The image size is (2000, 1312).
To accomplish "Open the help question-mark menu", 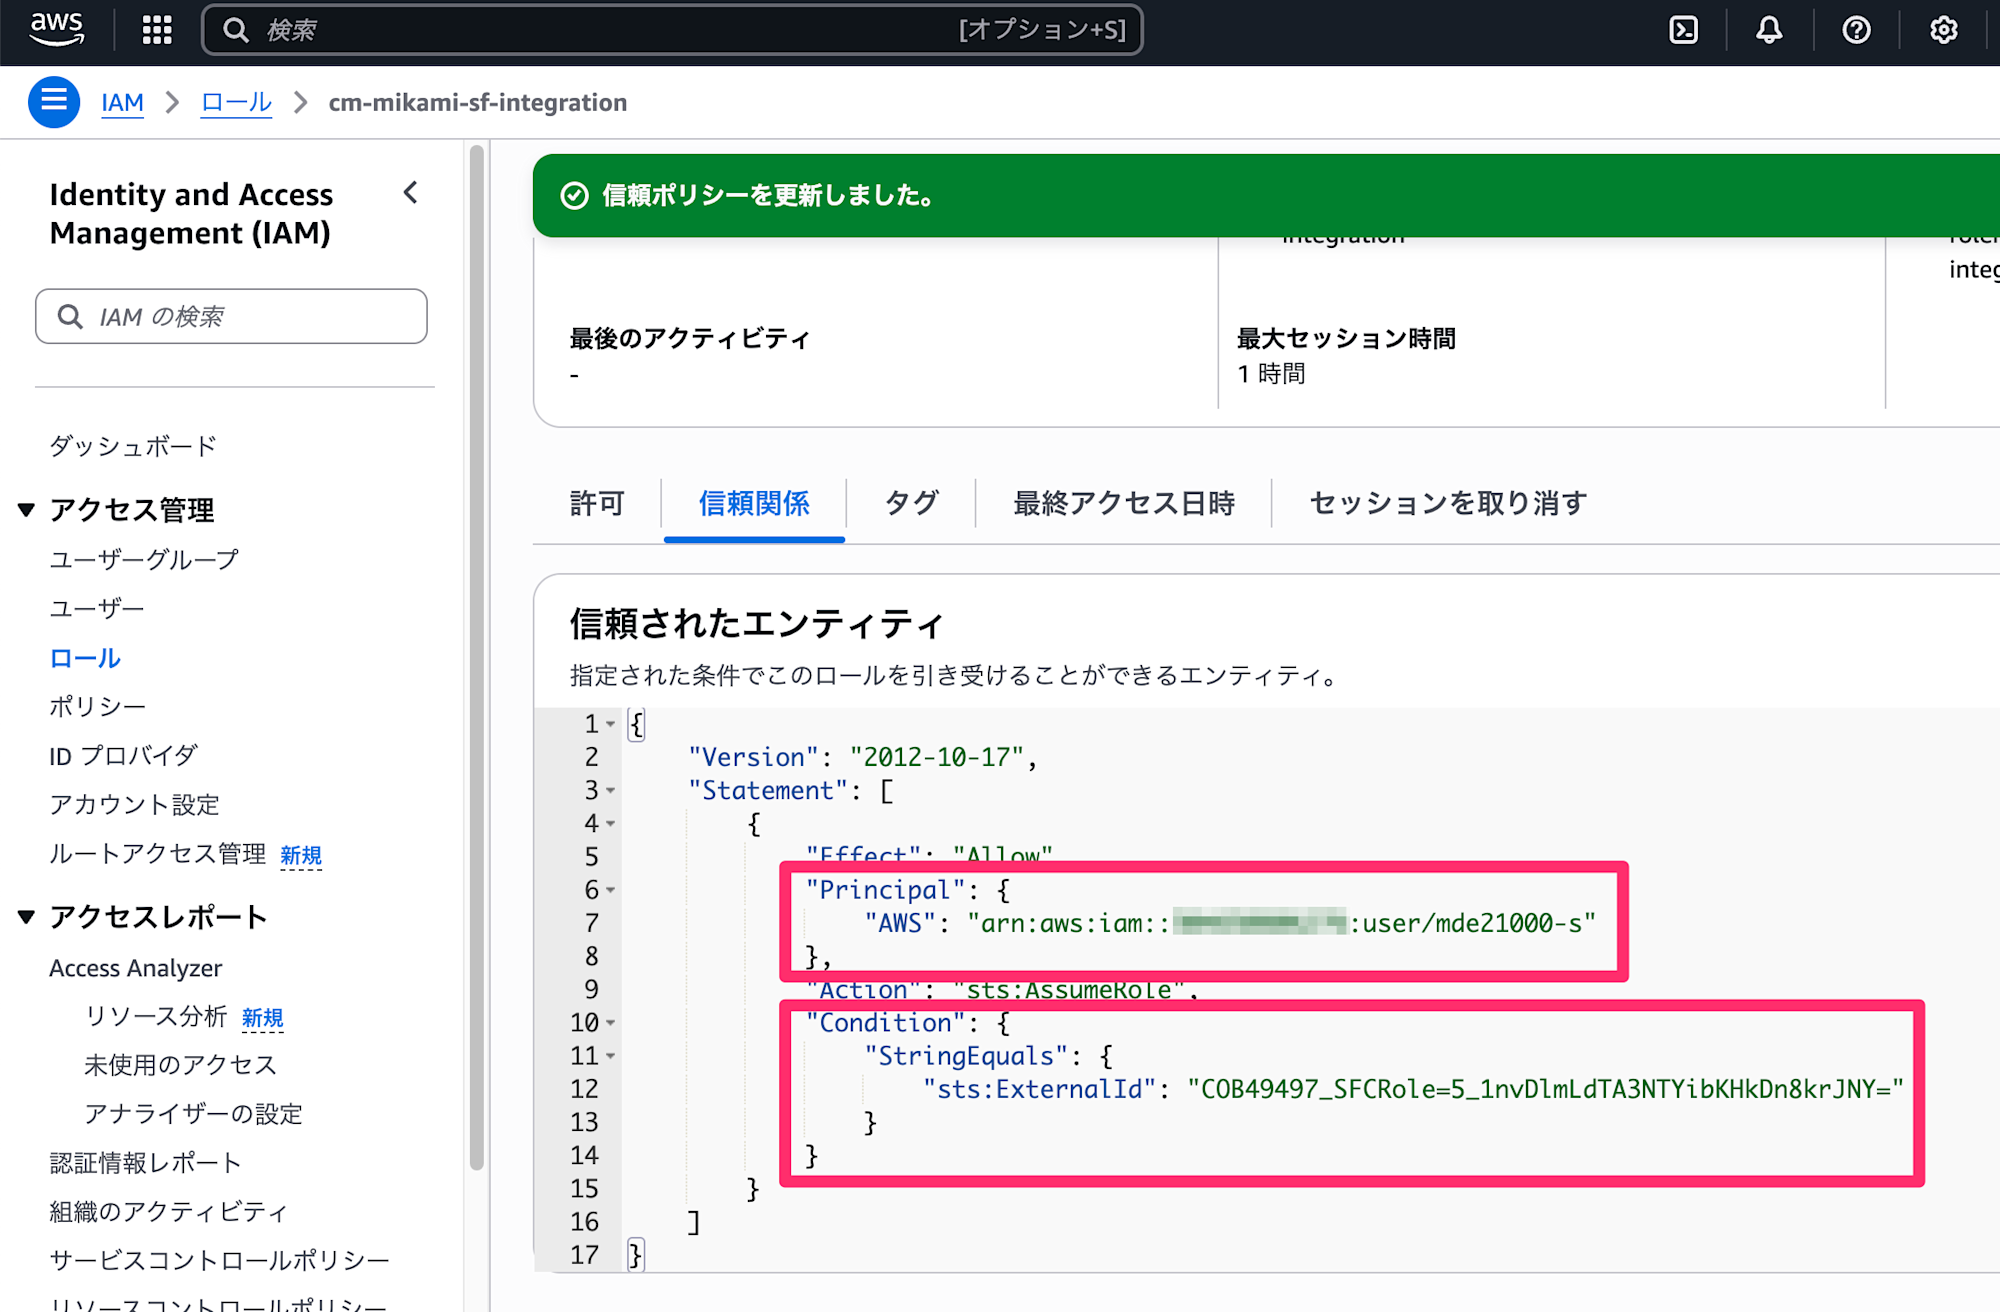I will tap(1856, 30).
